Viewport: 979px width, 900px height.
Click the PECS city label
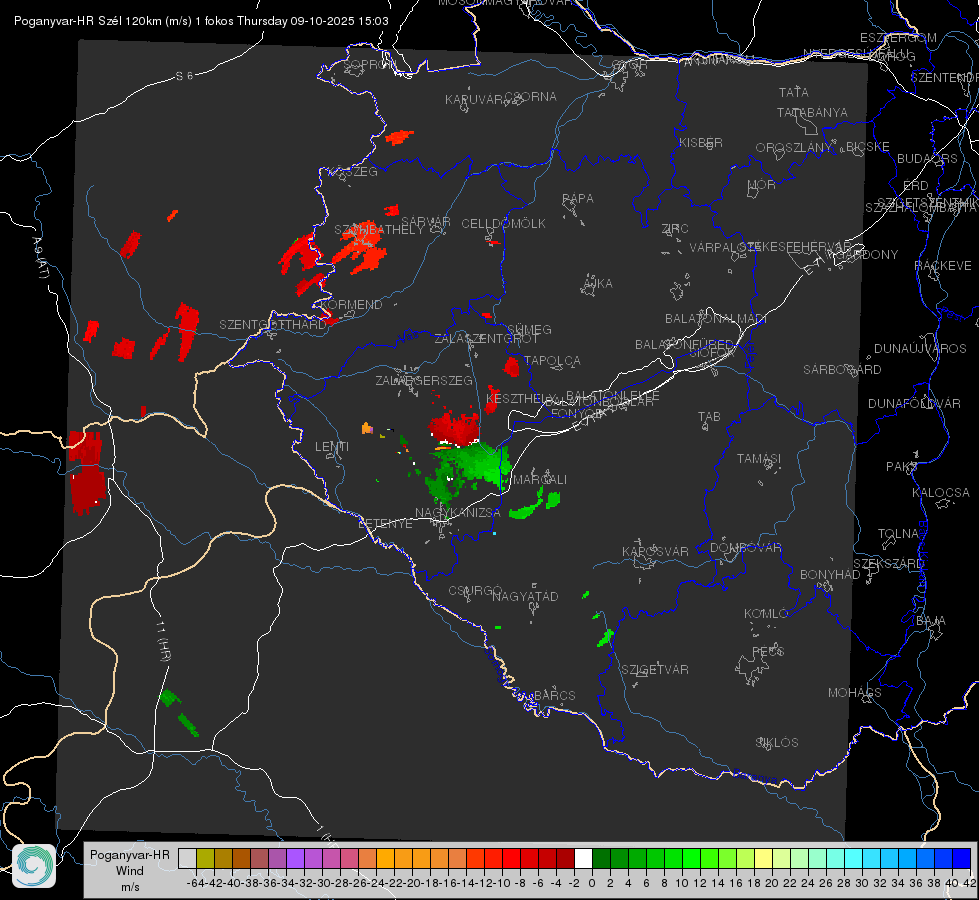767,651
